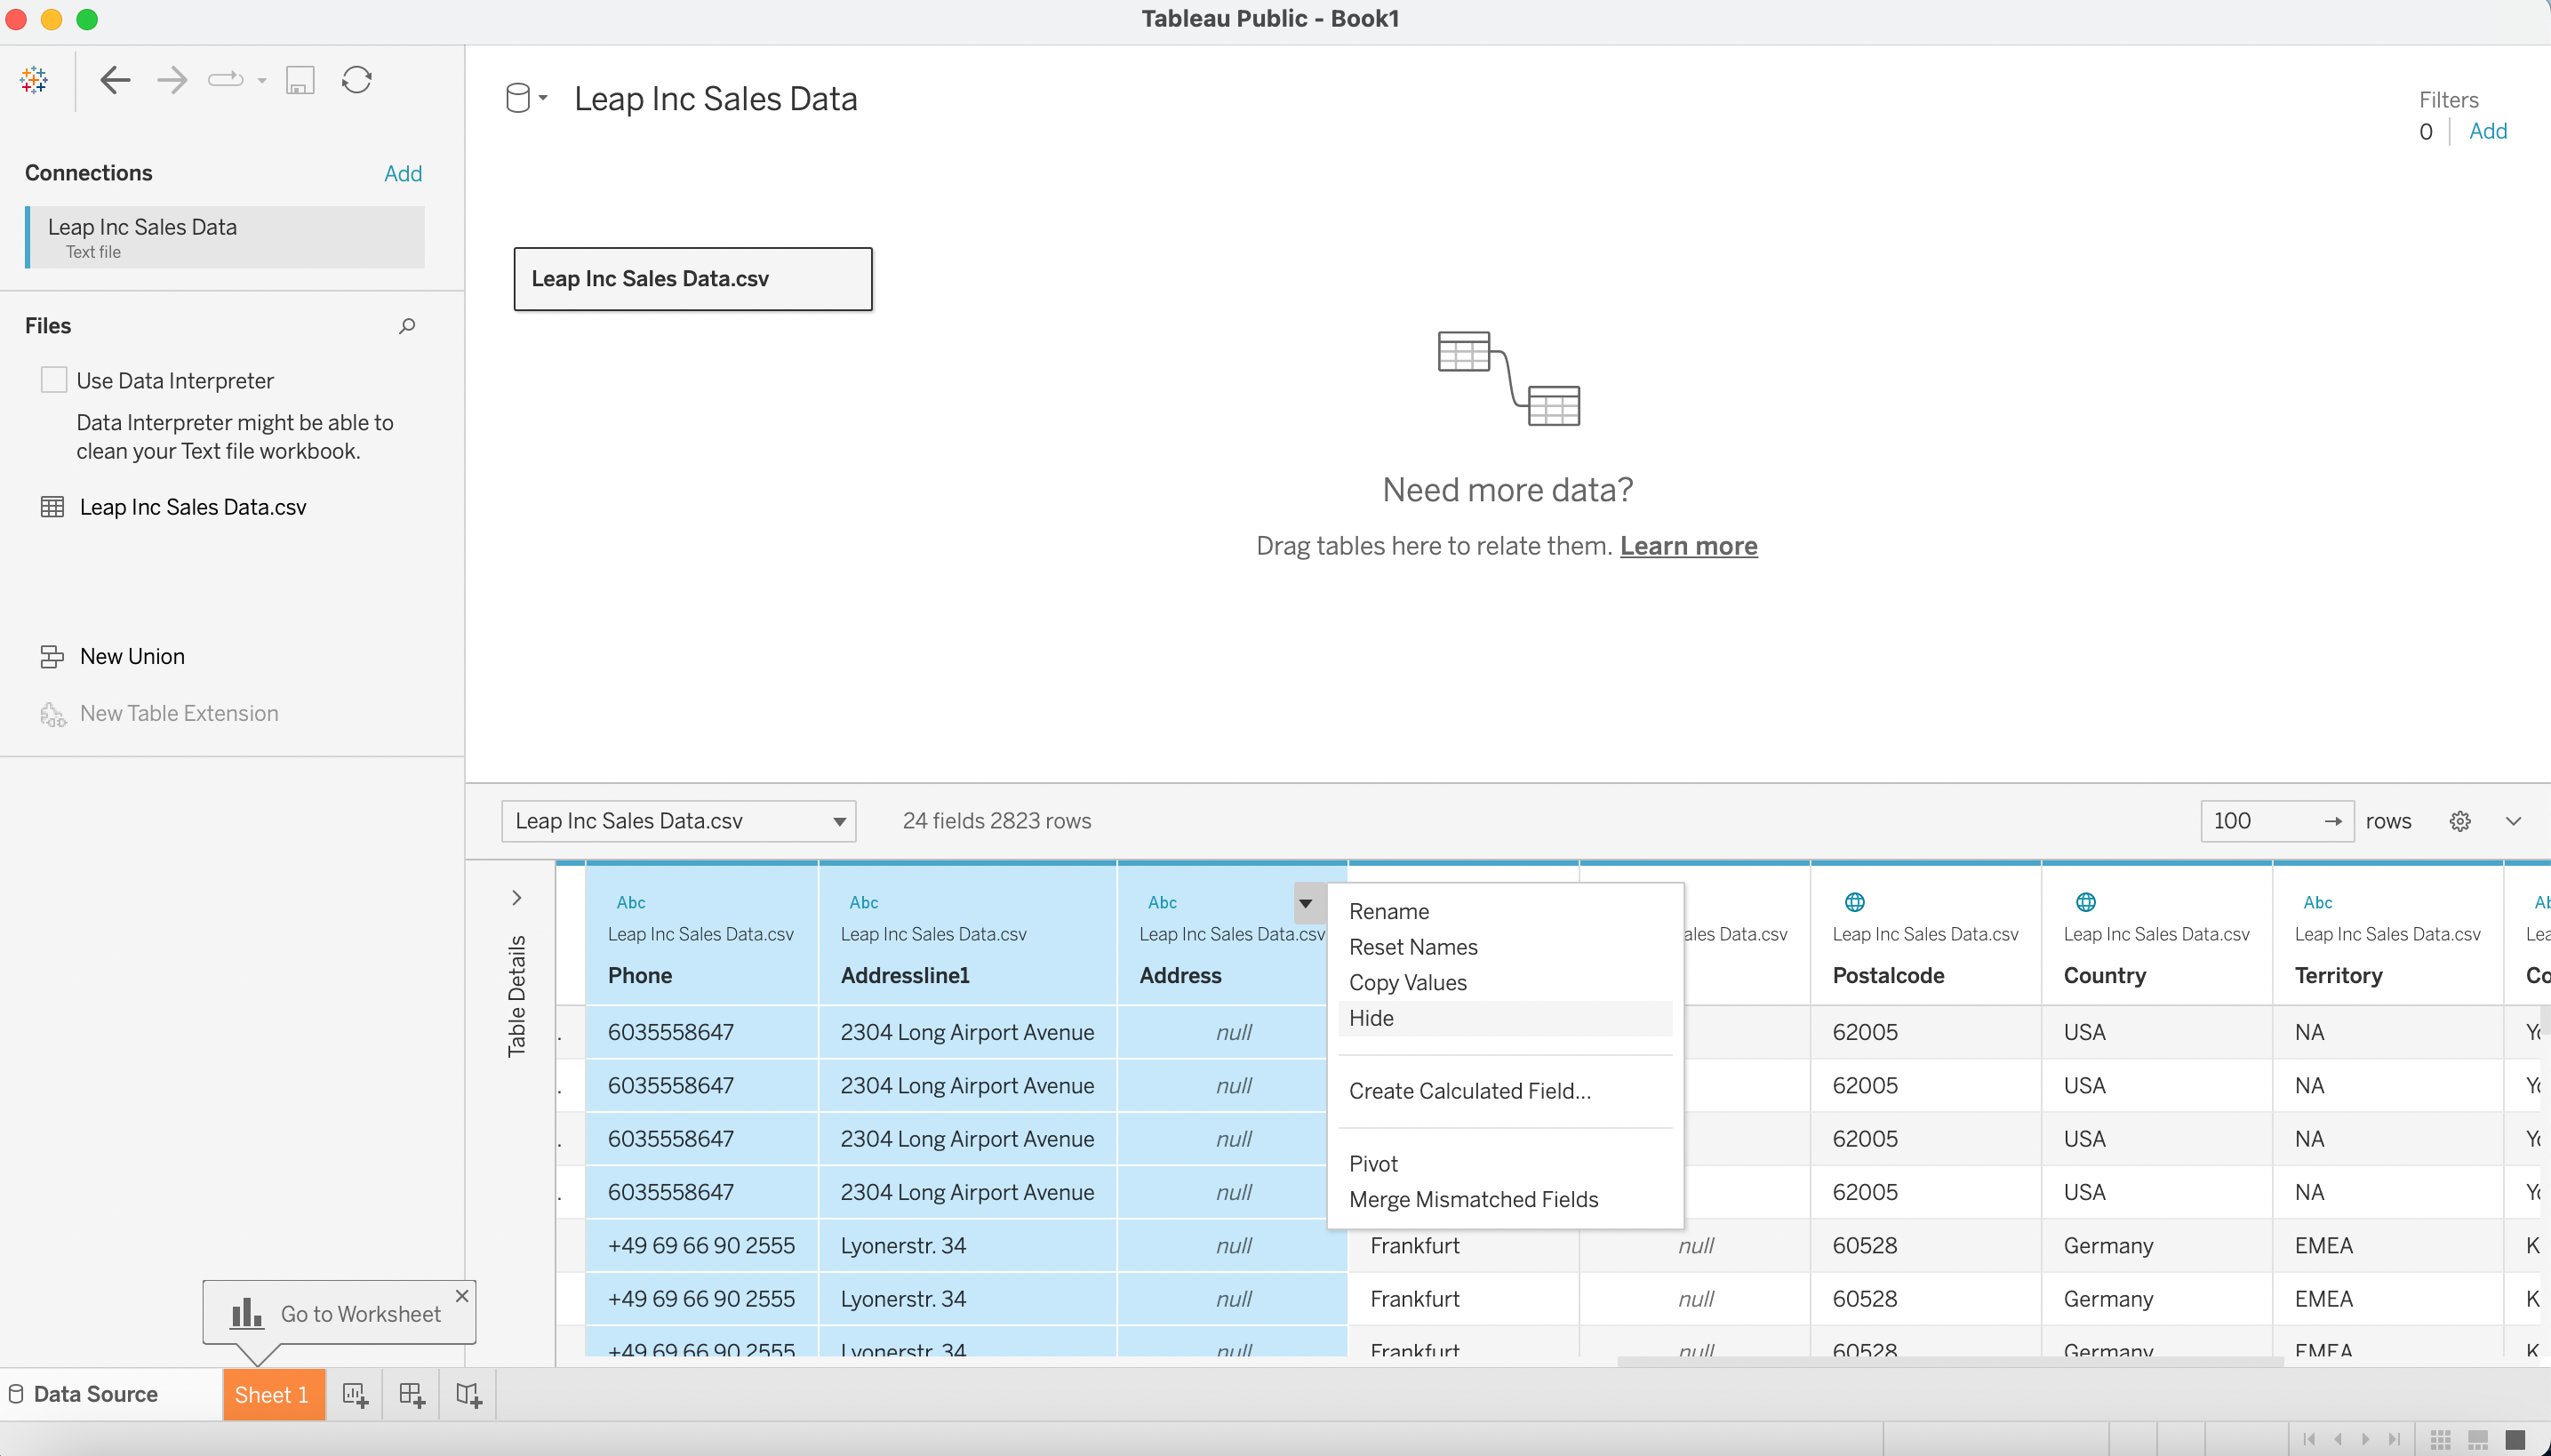
Task: Click the back arrow in toolbar
Action: click(115, 80)
